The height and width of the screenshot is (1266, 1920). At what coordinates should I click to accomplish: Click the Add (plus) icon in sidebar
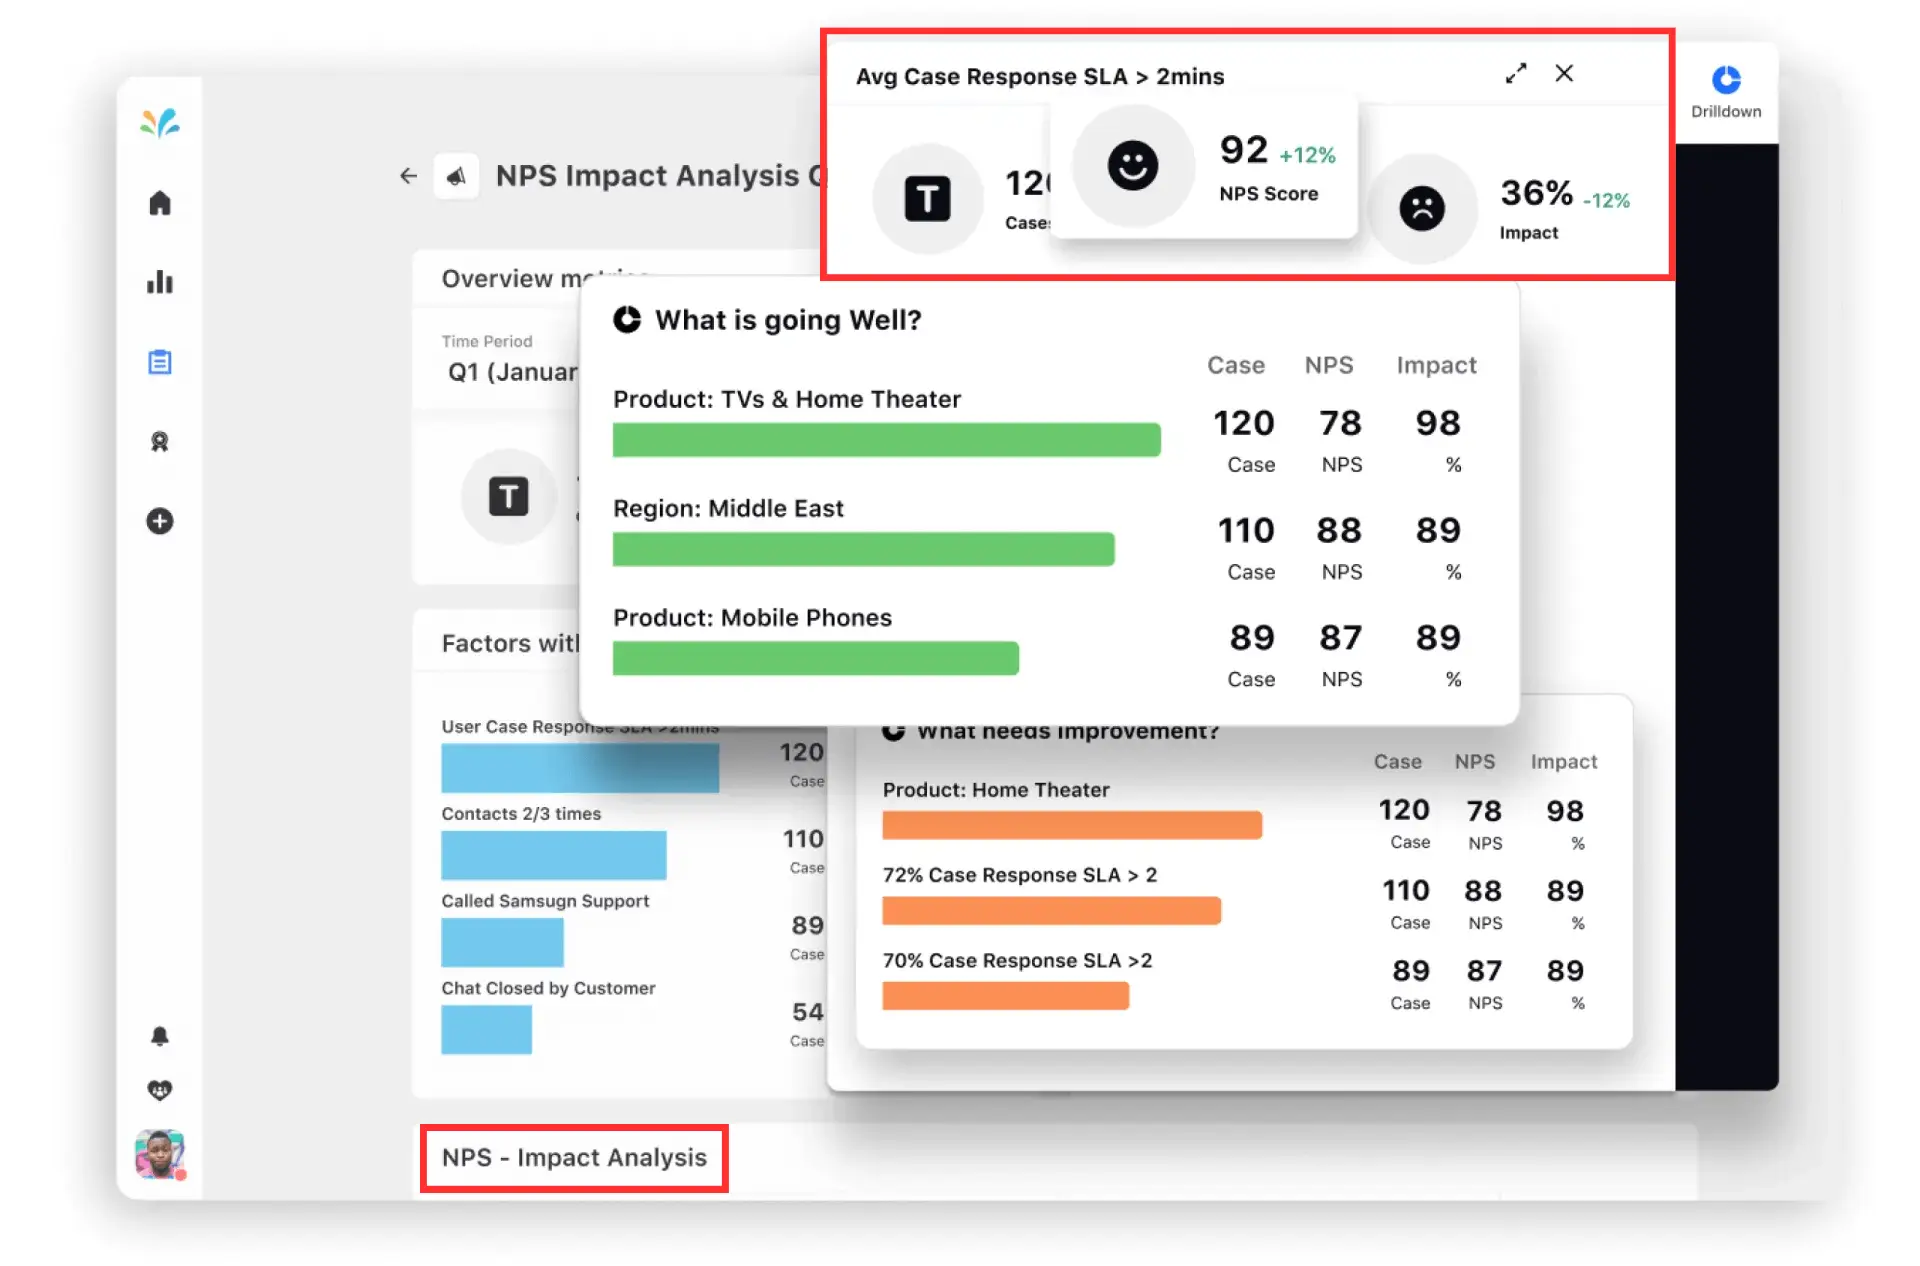(160, 521)
